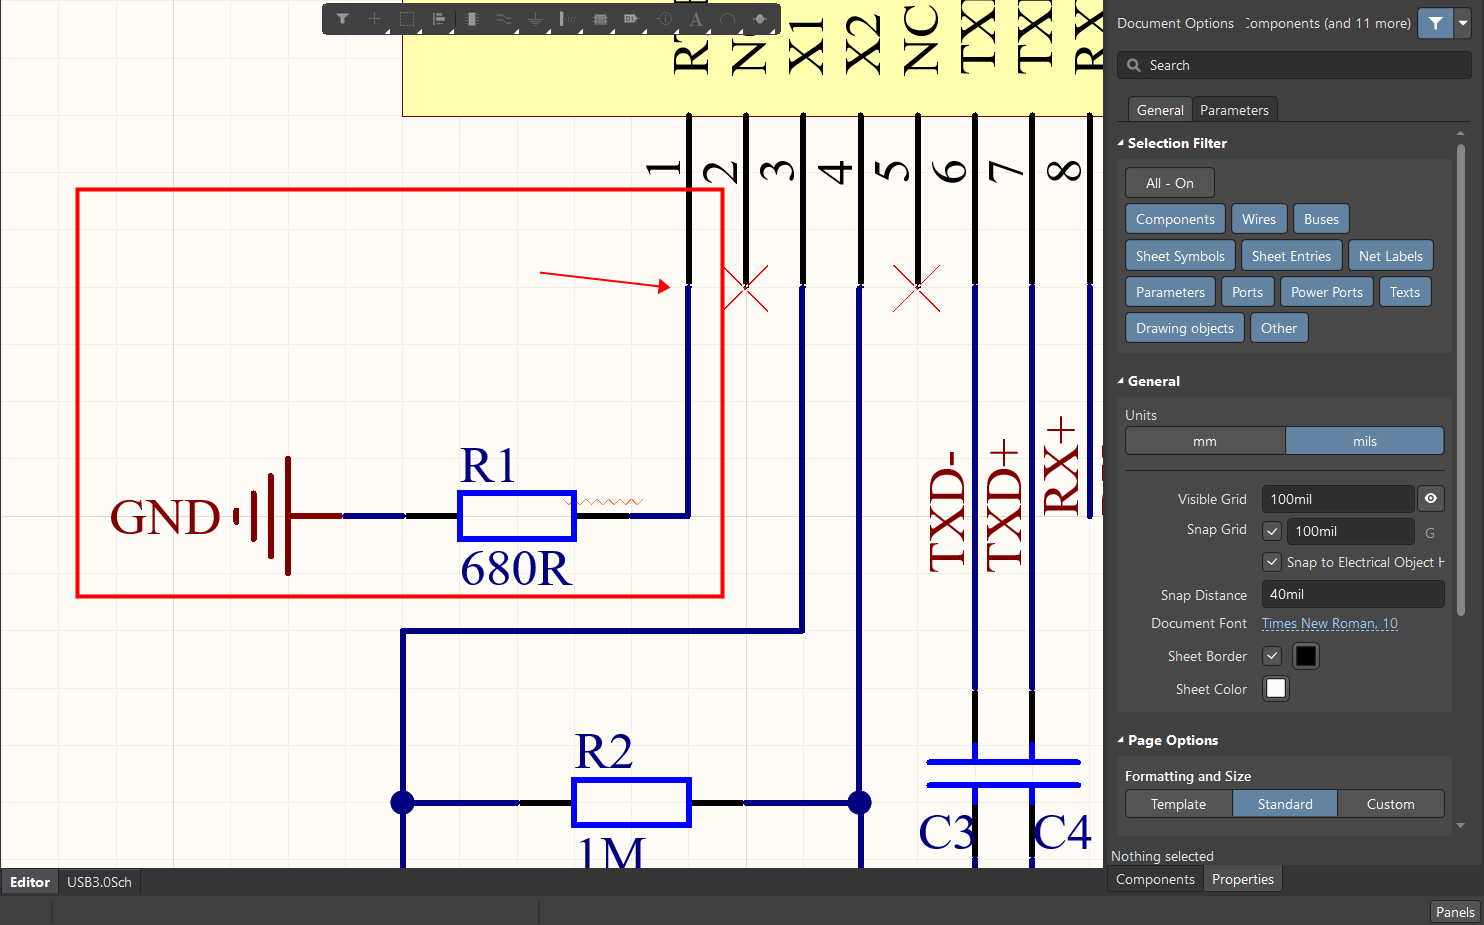Click the selection filter funnel in the floating toolbar
Screen dimensions: 1484x925
click(342, 19)
